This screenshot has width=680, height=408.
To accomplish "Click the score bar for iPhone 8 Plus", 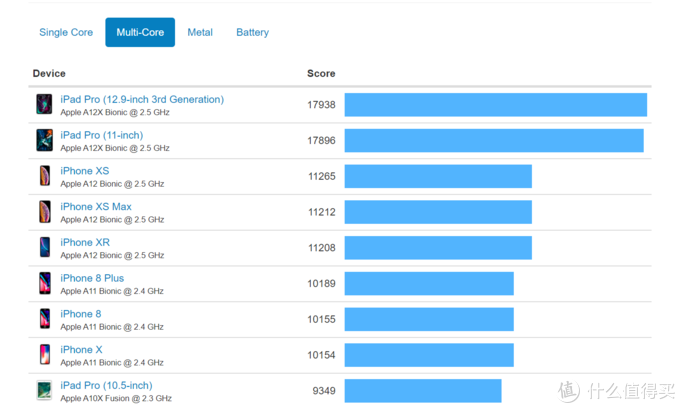I will (x=429, y=284).
